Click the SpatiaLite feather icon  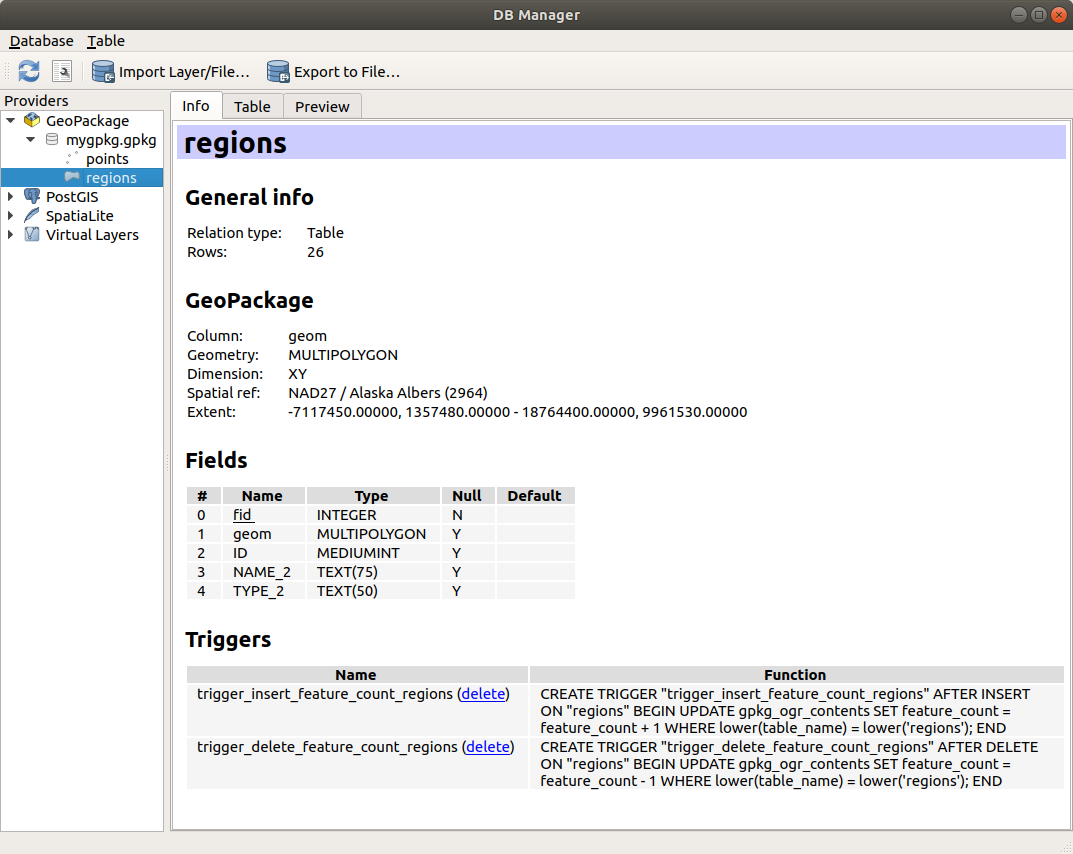click(x=30, y=215)
